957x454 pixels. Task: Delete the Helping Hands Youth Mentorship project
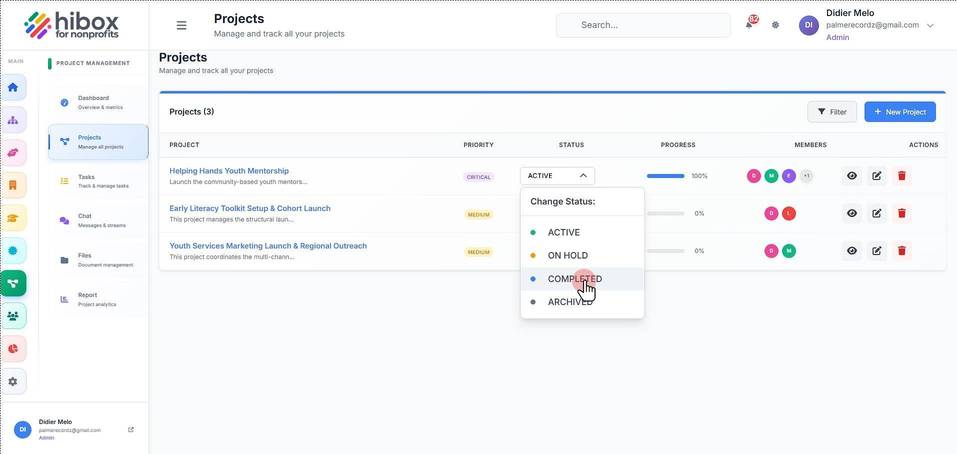coord(901,176)
